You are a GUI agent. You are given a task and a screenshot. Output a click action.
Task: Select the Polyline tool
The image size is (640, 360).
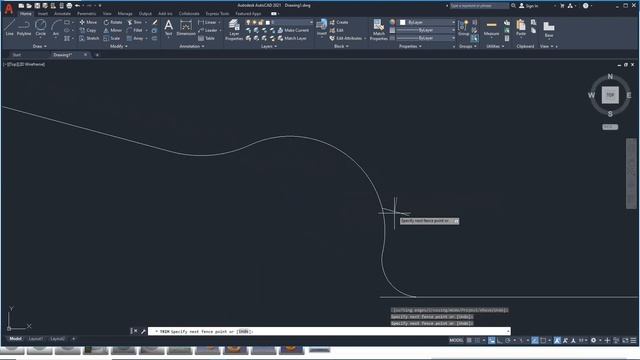pos(24,28)
